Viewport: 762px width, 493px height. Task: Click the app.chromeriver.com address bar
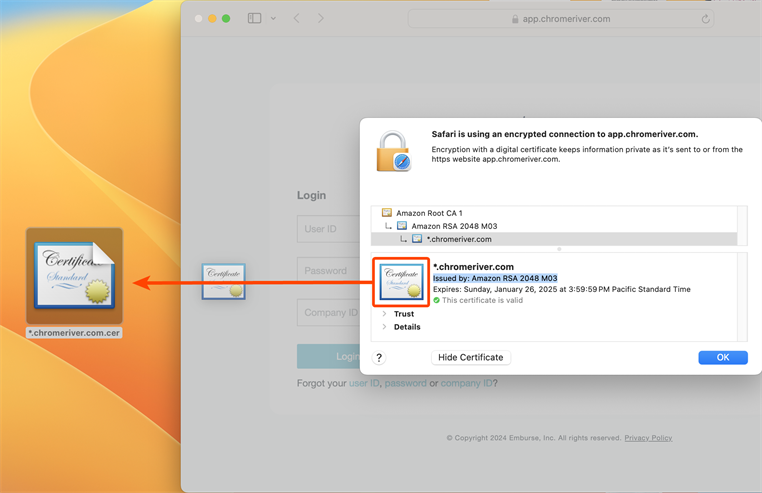[561, 19]
